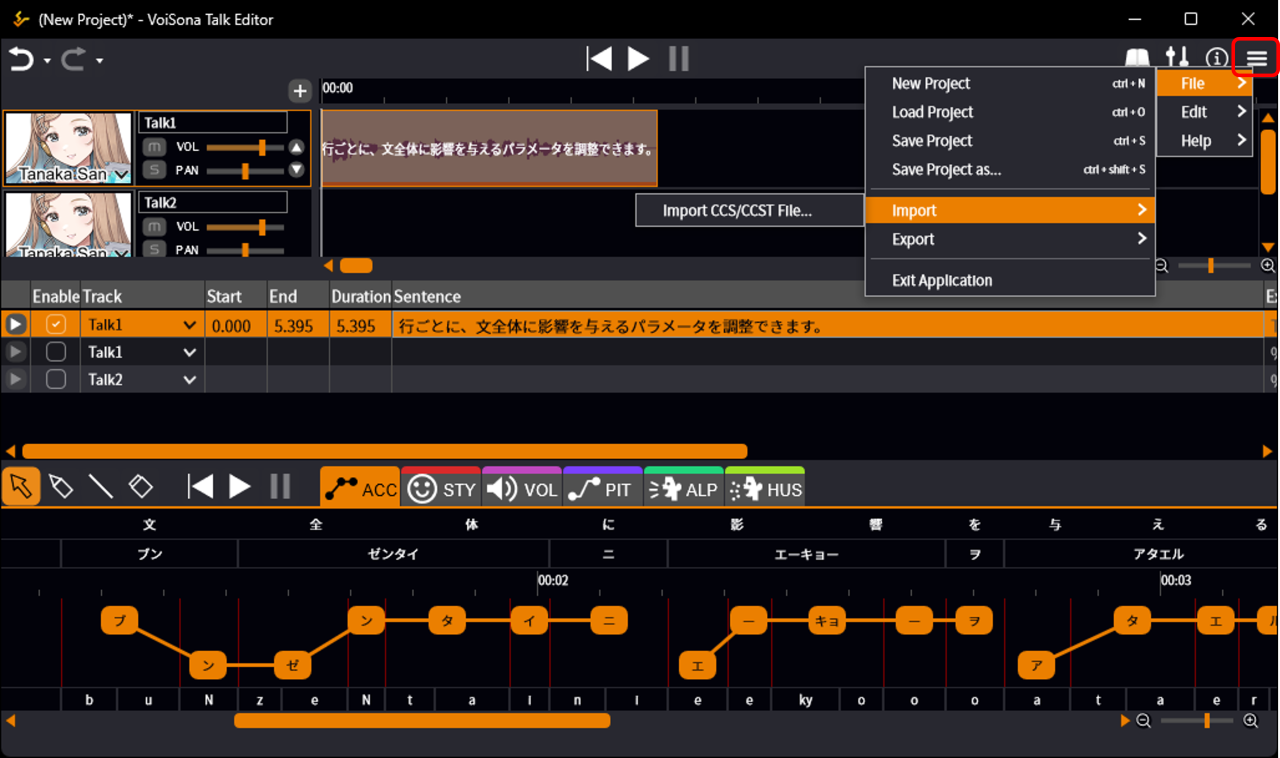Mute the Talk1 track with M button
Image resolution: width=1280 pixels, height=758 pixels.
tap(154, 147)
